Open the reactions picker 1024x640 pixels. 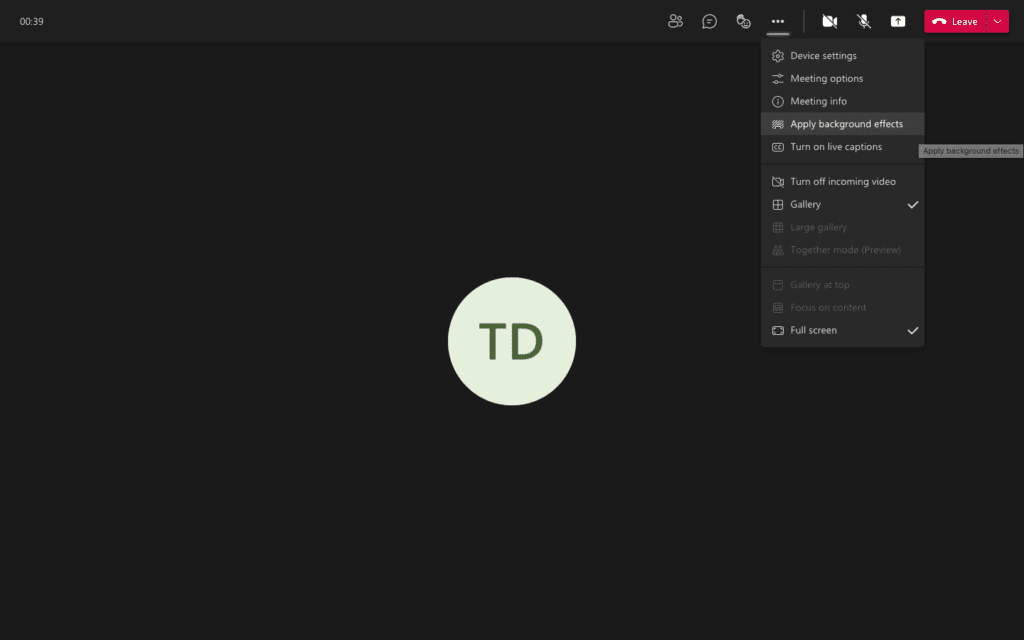743,21
